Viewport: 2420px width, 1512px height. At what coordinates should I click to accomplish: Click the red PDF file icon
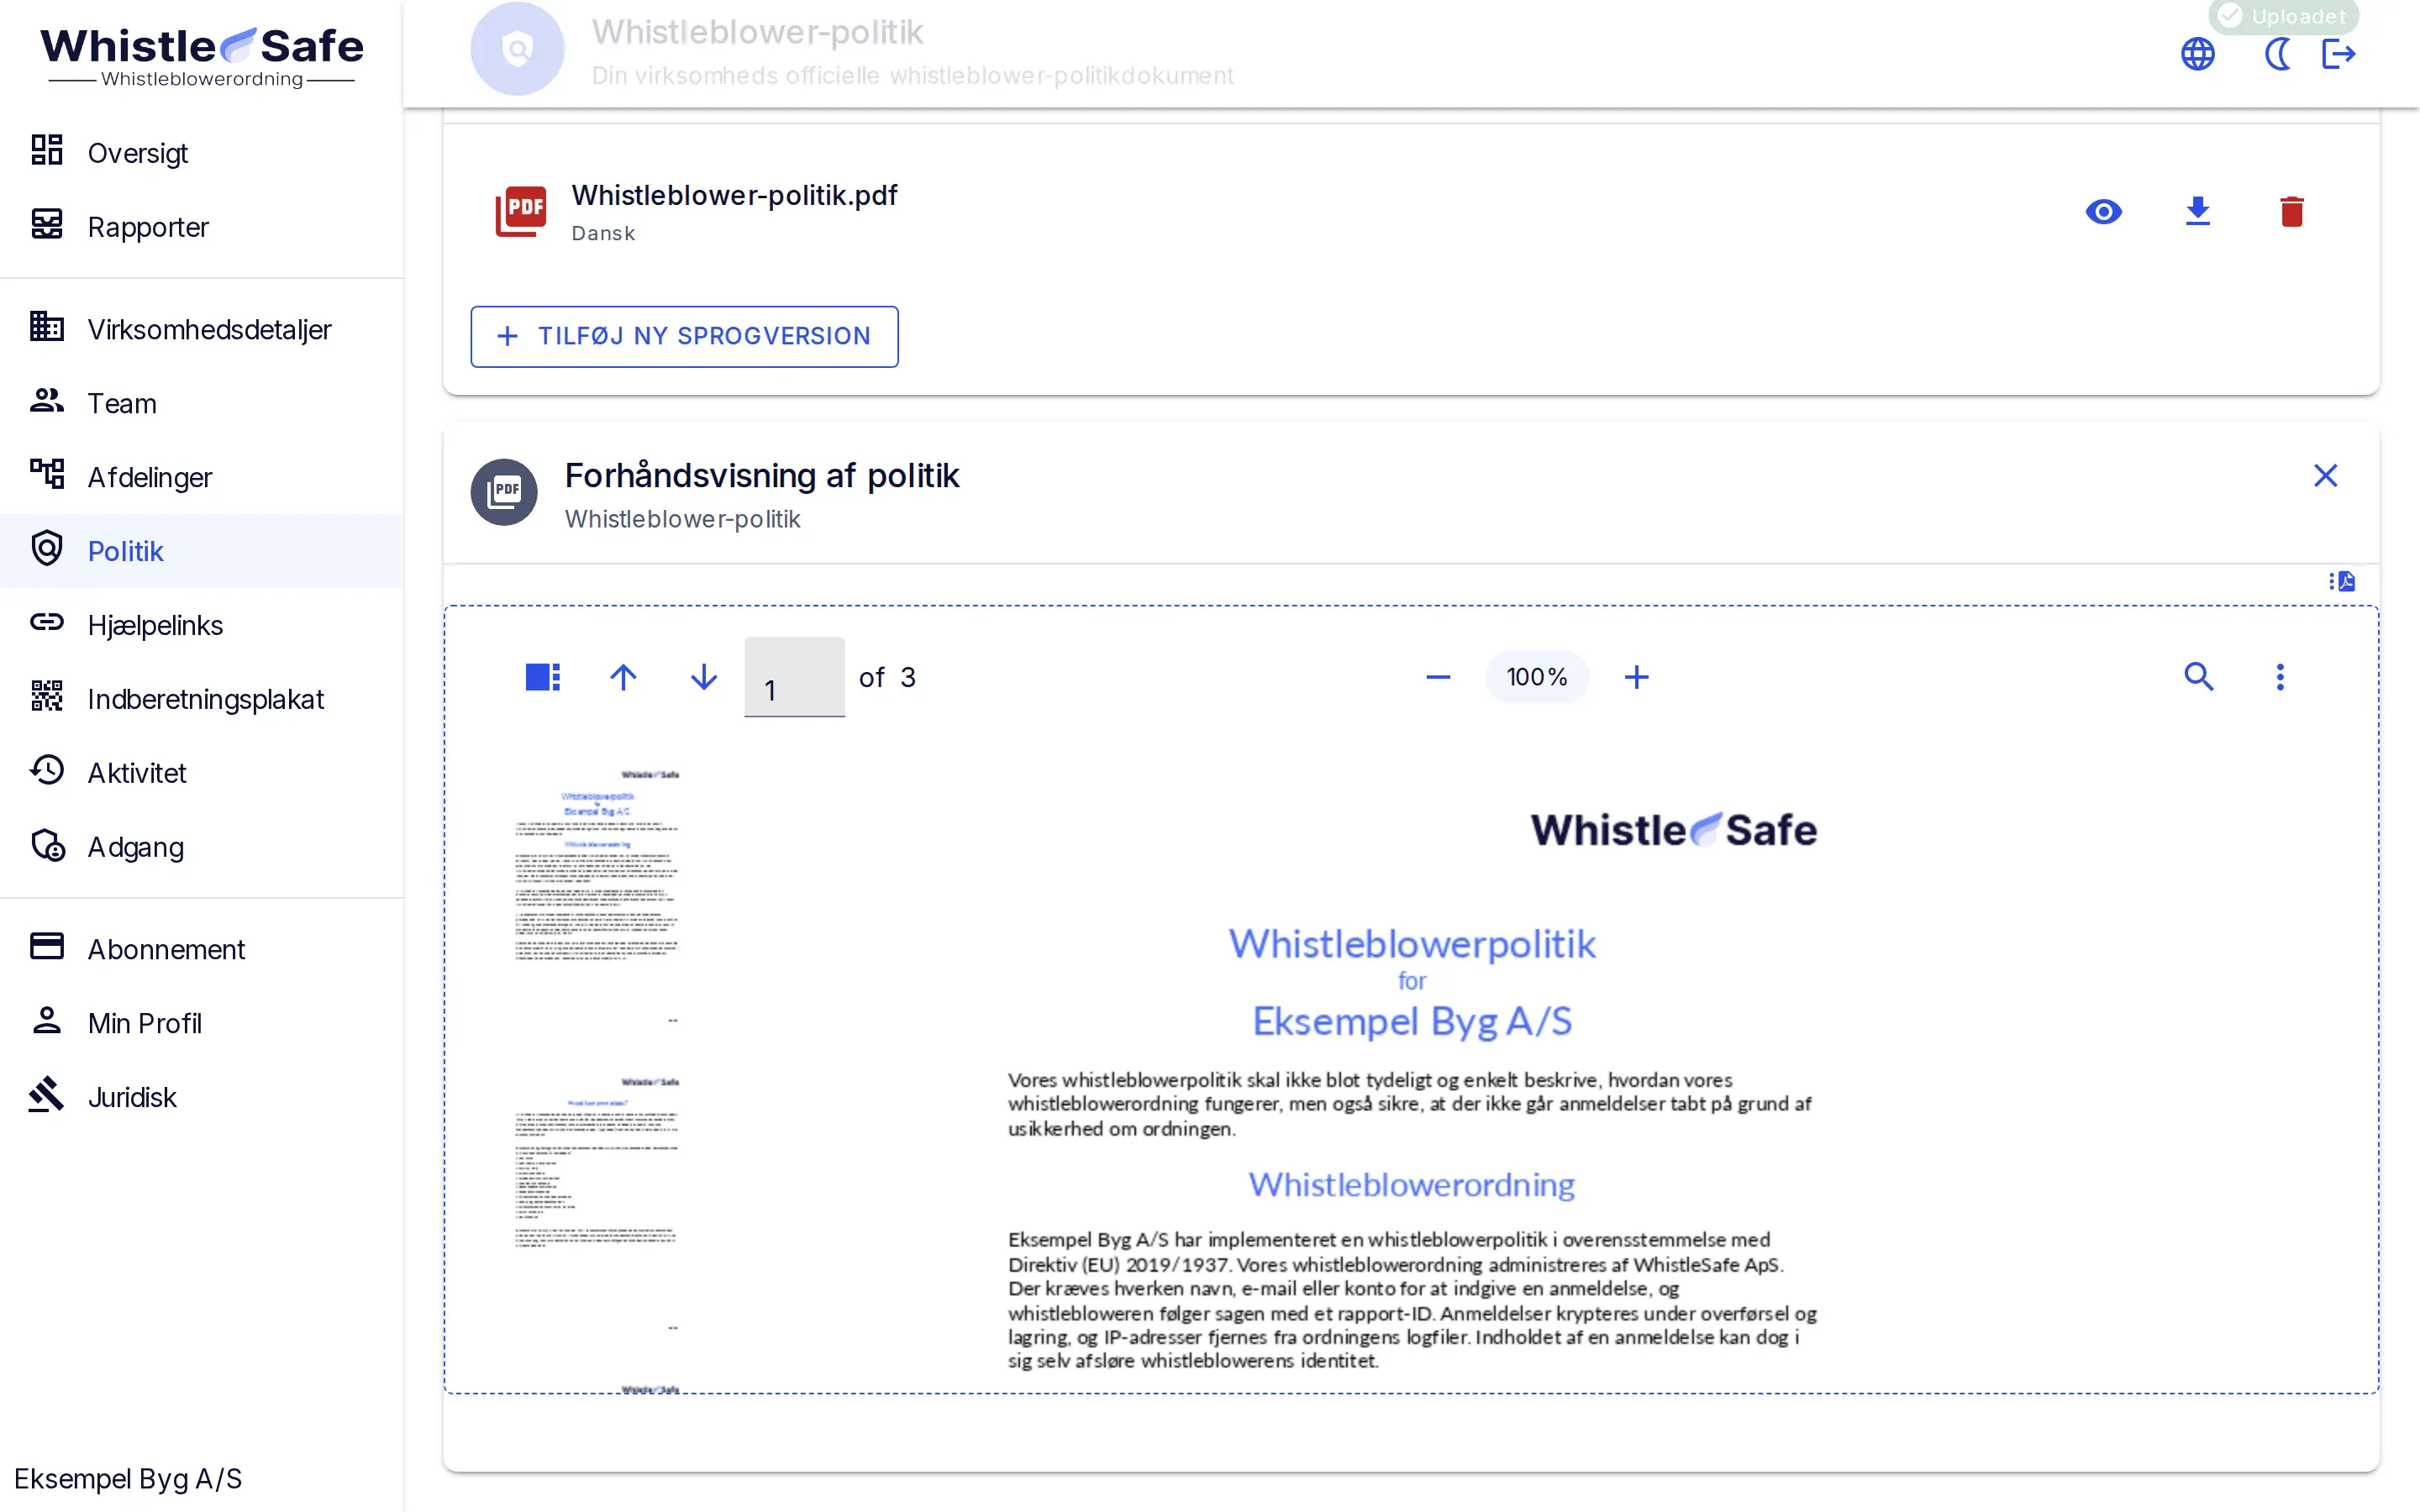click(521, 211)
